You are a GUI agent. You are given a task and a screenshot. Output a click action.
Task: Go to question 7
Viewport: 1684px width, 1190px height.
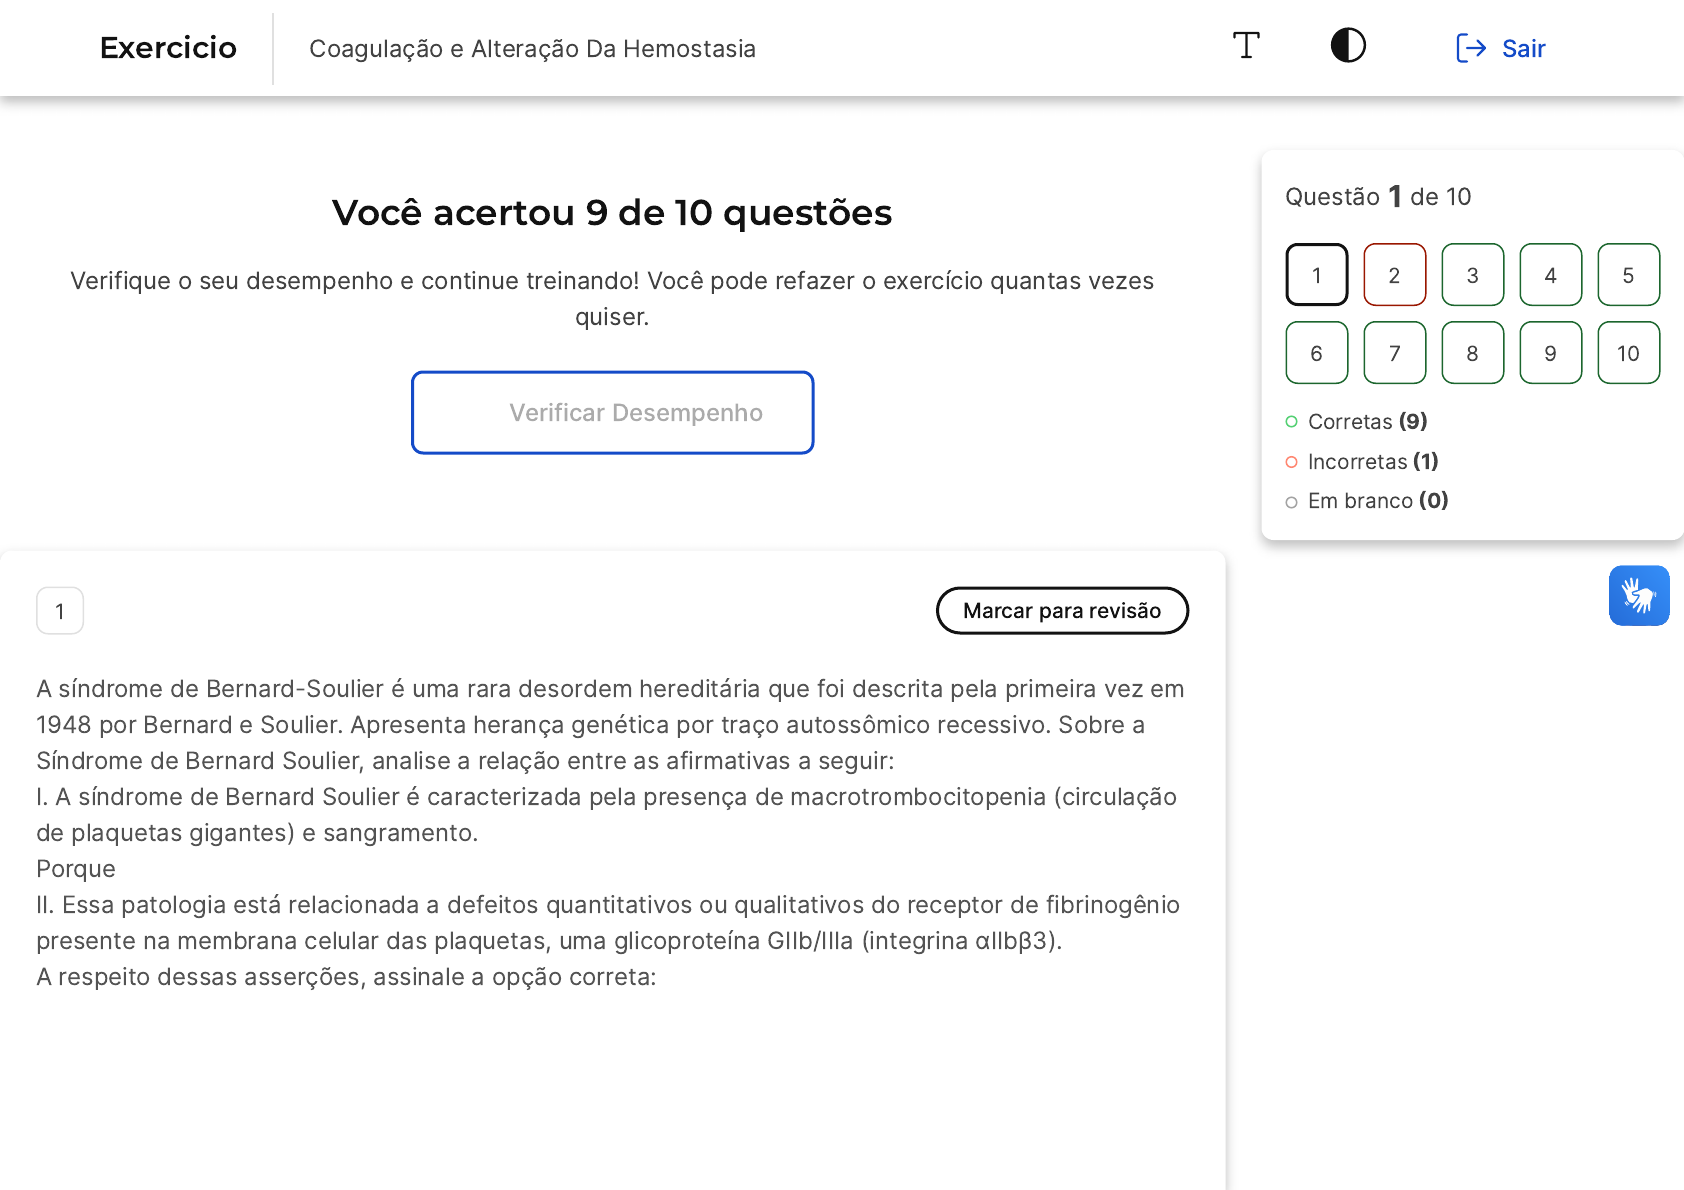point(1394,353)
